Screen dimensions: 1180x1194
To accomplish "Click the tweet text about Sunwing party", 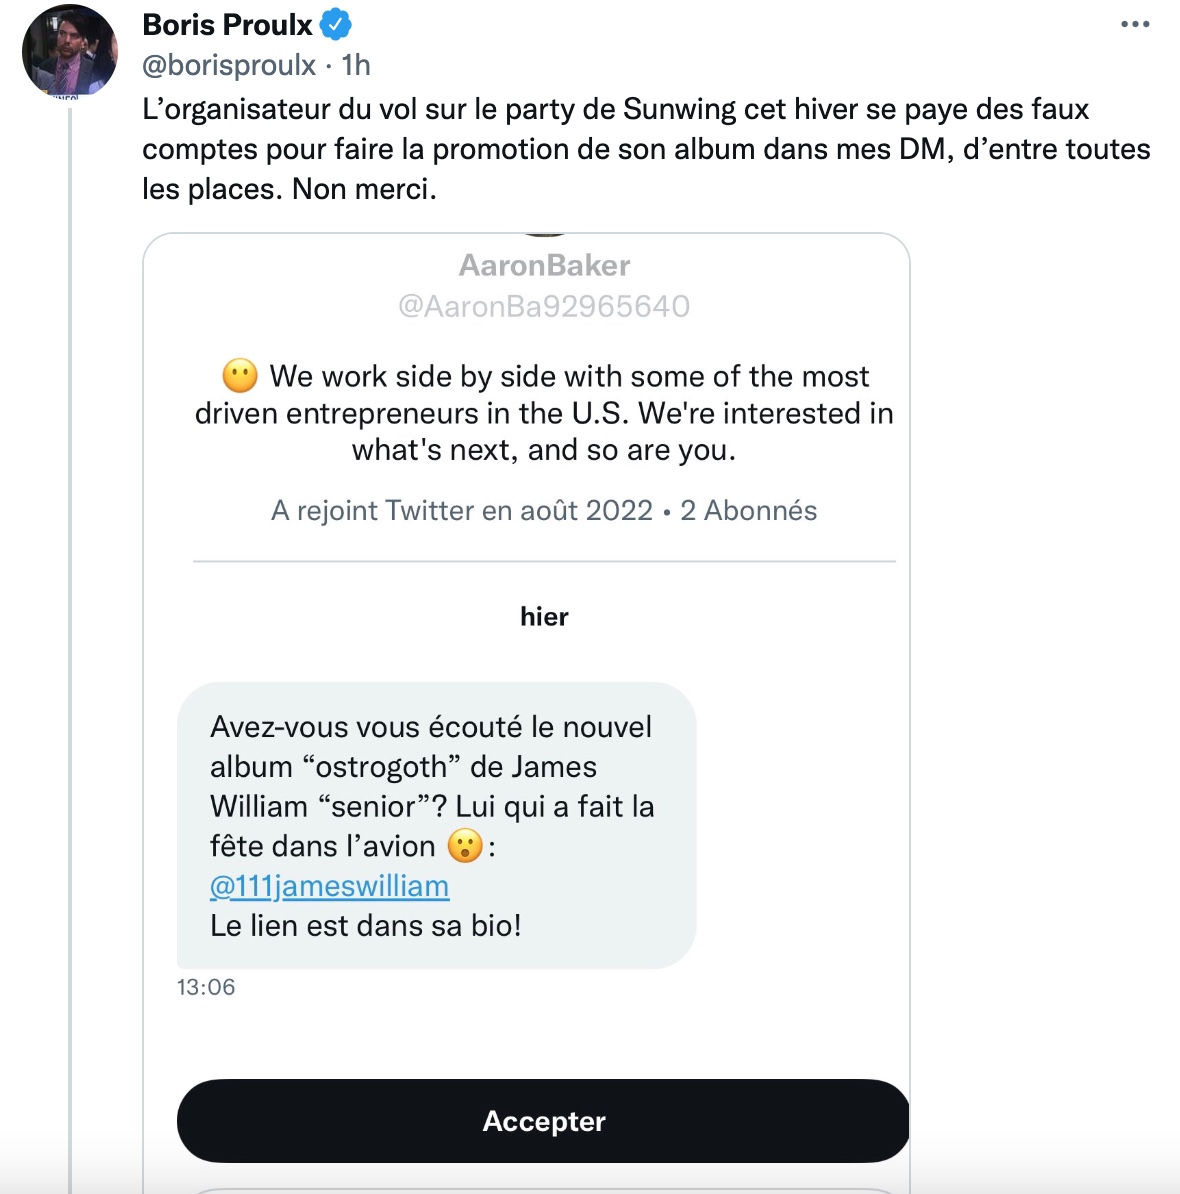I will tap(646, 149).
